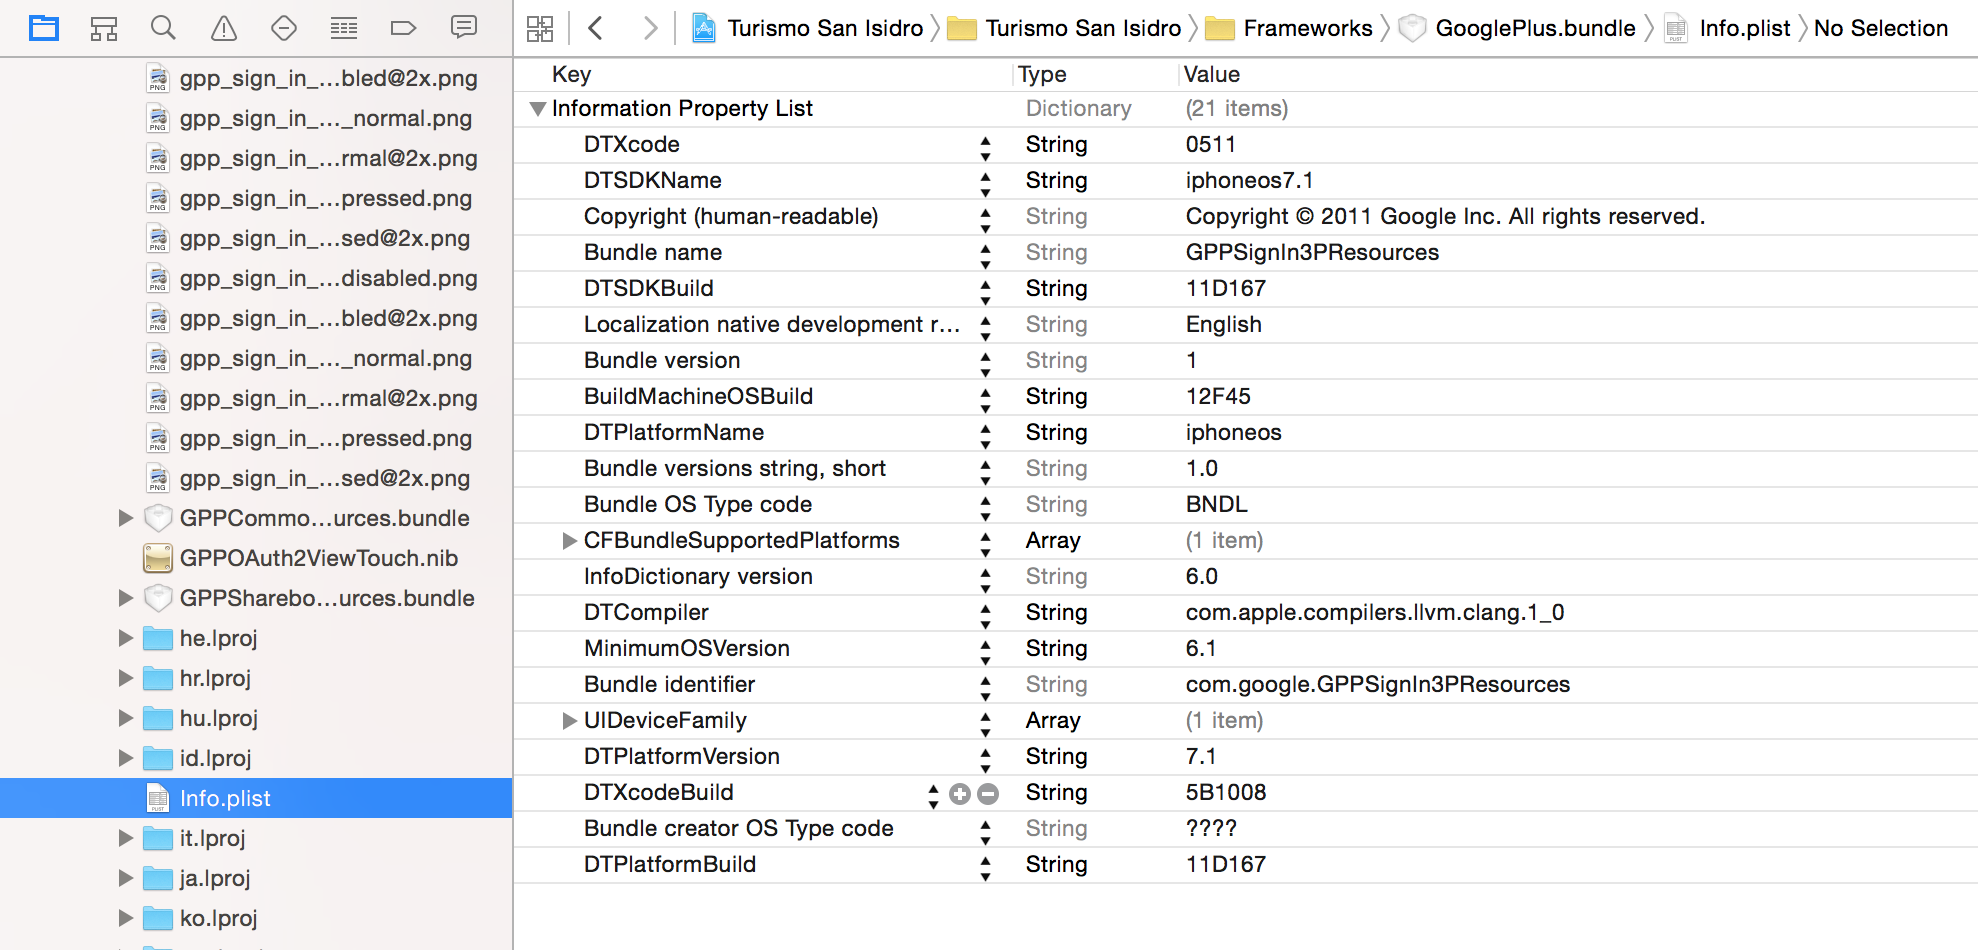Open the Issue navigator warning icon
This screenshot has height=950, width=1978.
coord(224,28)
